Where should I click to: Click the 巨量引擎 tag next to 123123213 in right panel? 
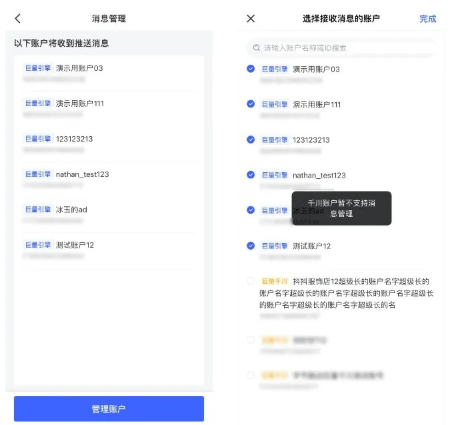pyautogui.click(x=274, y=140)
